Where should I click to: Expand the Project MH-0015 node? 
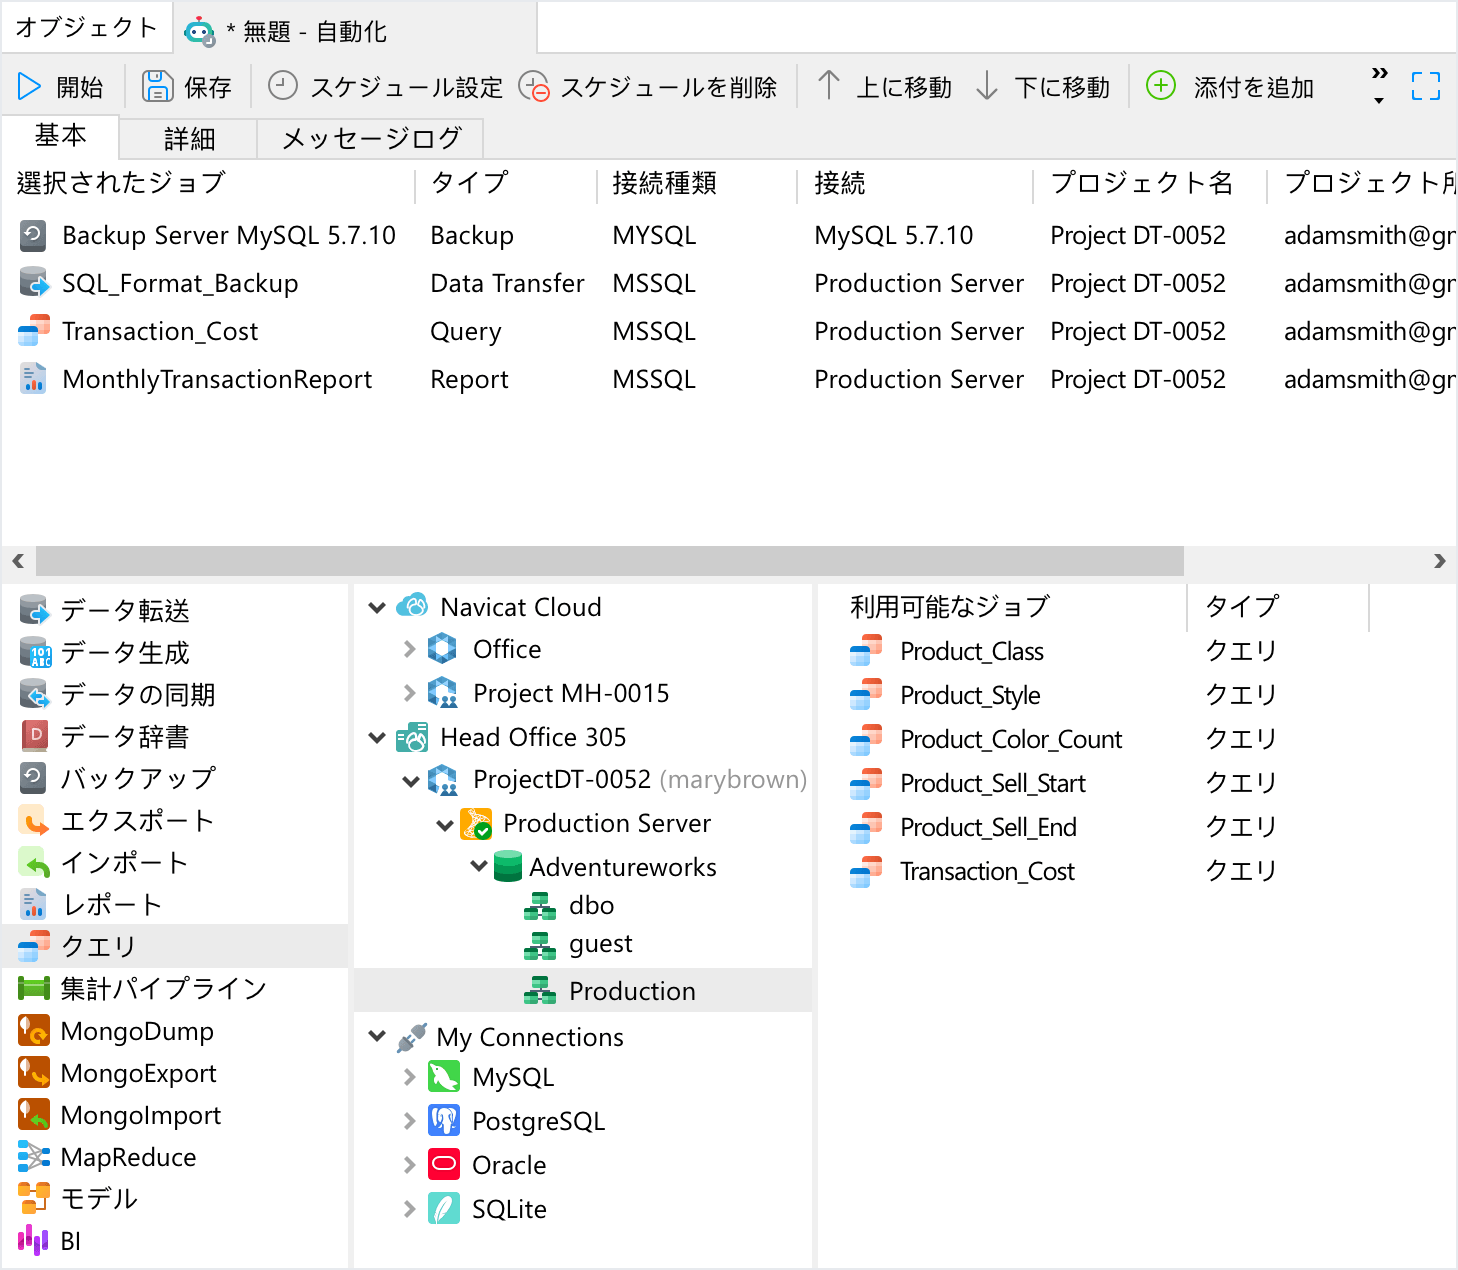pos(409,693)
